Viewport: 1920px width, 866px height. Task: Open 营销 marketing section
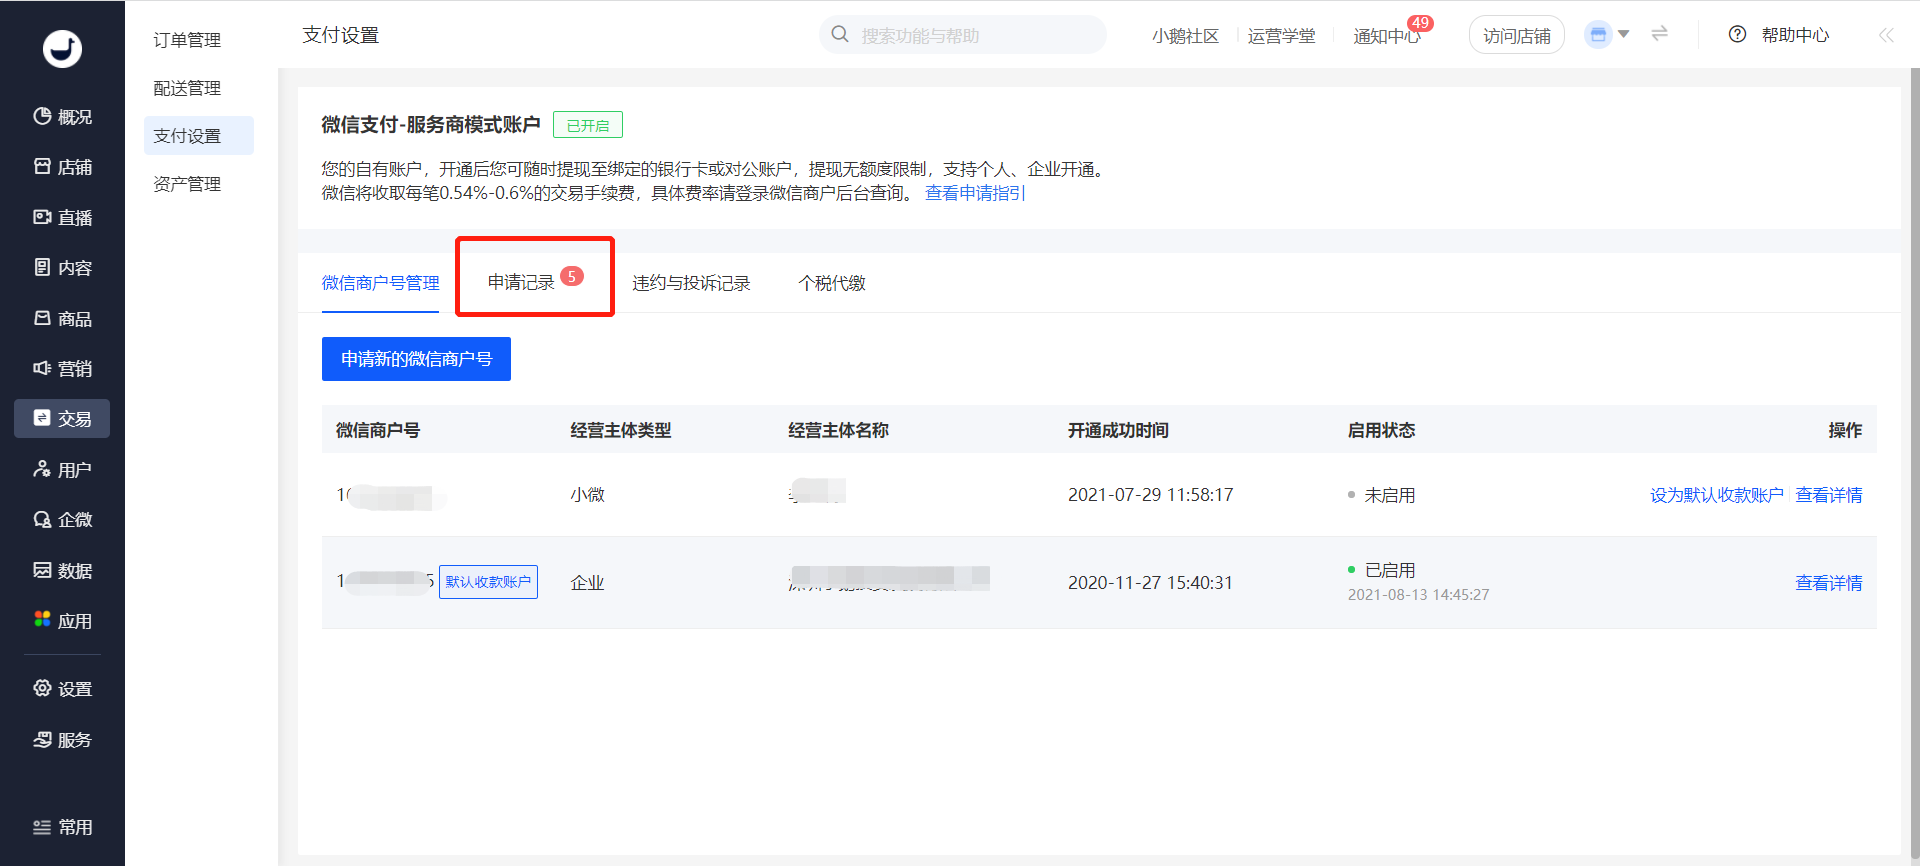62,368
